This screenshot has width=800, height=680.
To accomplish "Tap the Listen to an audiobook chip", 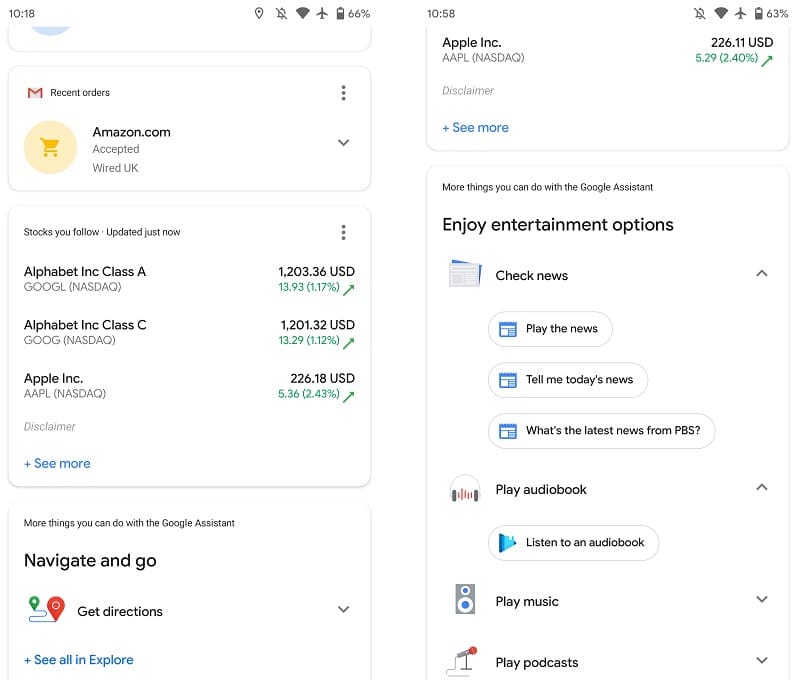I will point(573,543).
